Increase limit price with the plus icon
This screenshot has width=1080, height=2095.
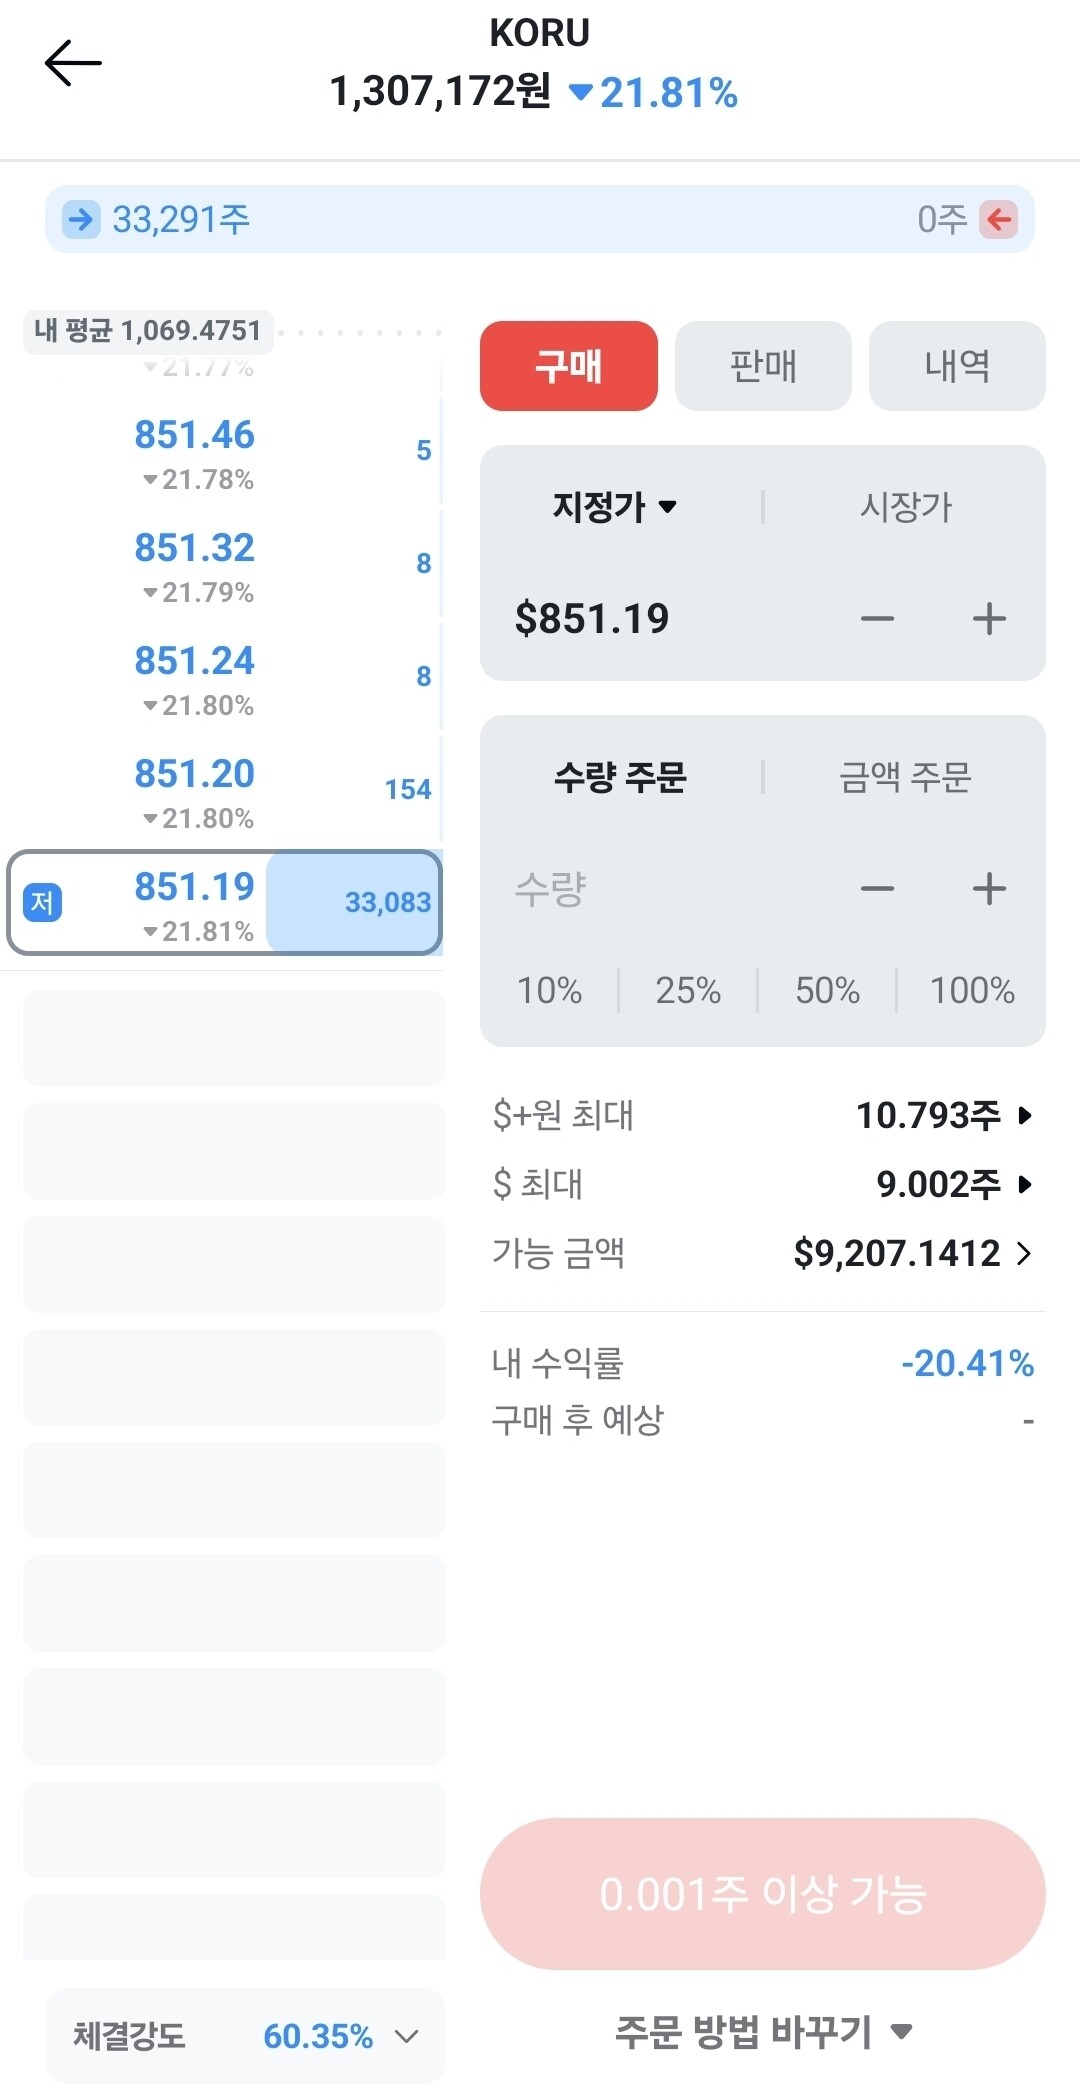pyautogui.click(x=989, y=619)
